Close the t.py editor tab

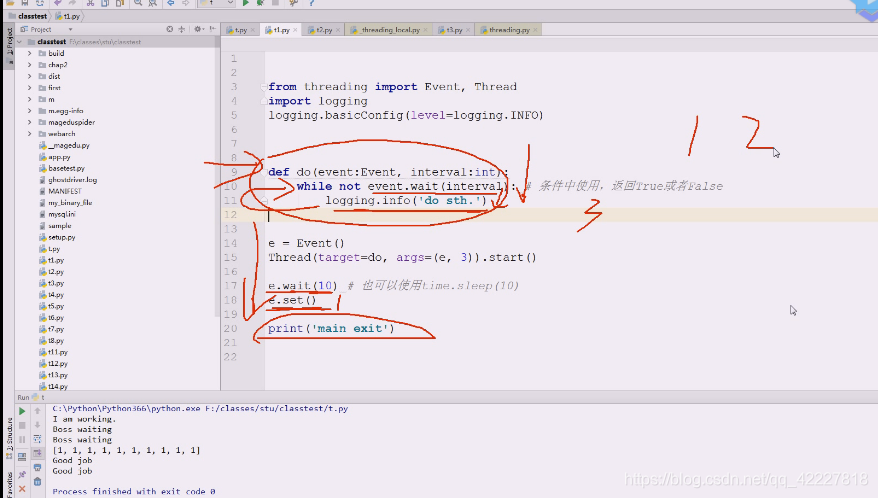coord(253,30)
